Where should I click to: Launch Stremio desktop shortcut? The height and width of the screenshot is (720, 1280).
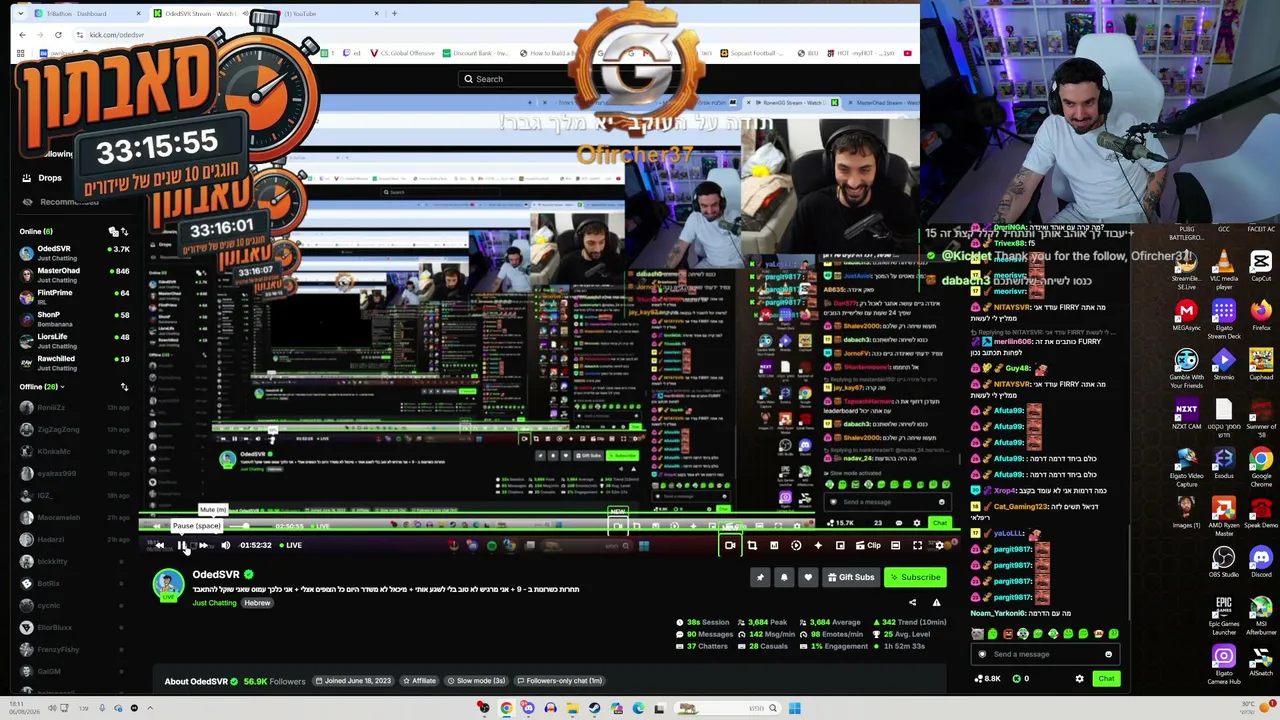pos(1223,364)
